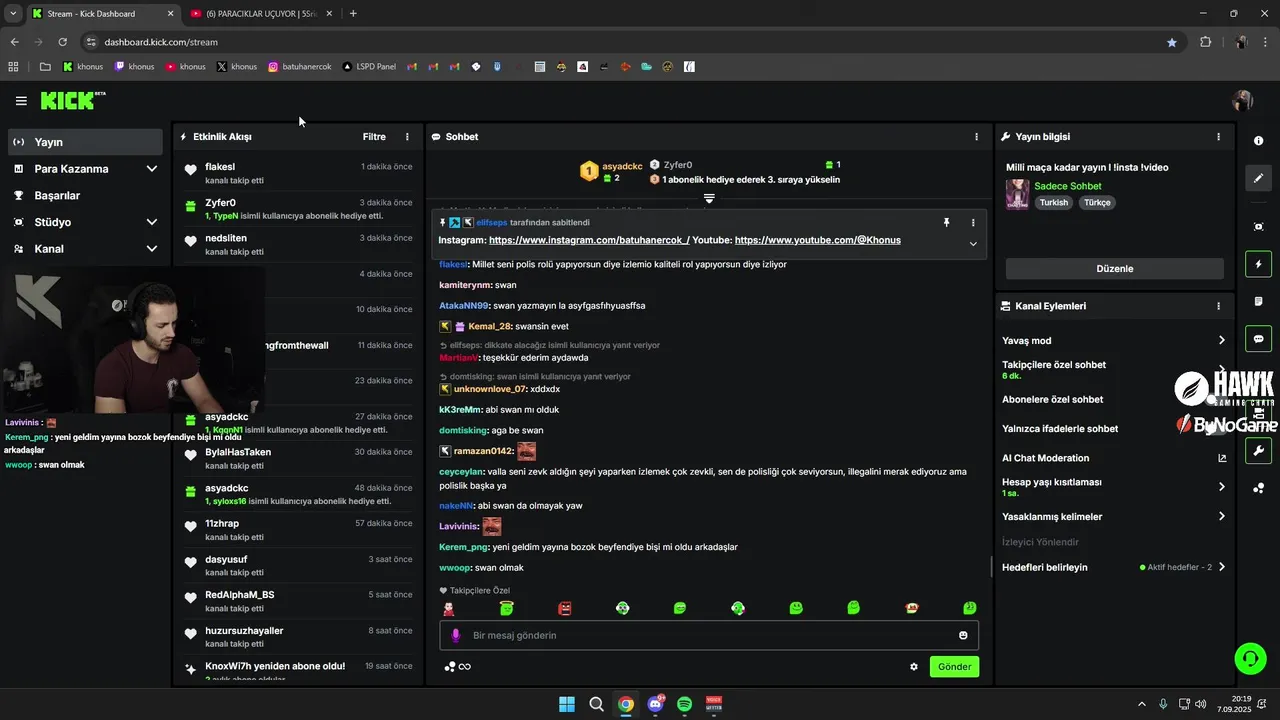This screenshot has height=720, width=1280.
Task: Click the three-dots icon at bottom of right toolbar
Action: 1259,488
